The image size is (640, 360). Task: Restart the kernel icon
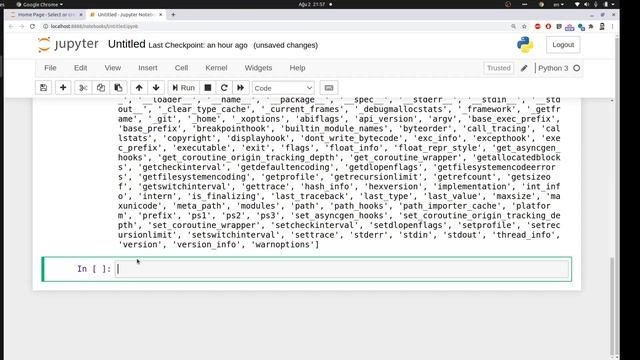(x=224, y=88)
